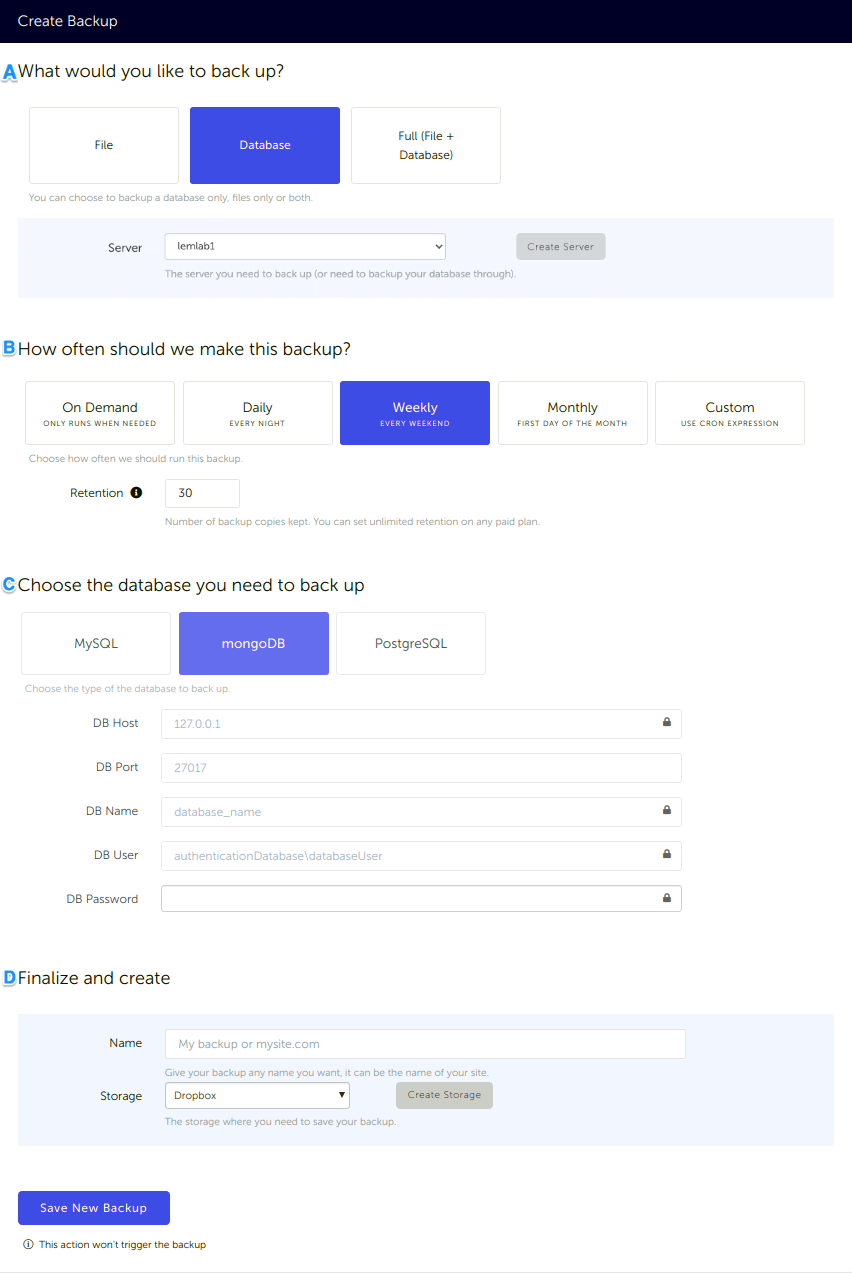Screen dimensions: 852x1273
Task: Click the Retention info icon
Action: (x=137, y=493)
